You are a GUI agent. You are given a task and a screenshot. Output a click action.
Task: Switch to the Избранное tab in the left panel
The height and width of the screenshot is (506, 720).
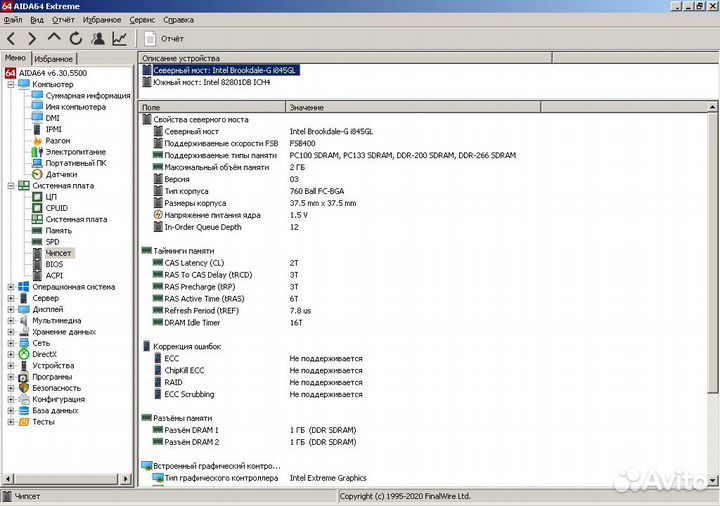[x=54, y=59]
